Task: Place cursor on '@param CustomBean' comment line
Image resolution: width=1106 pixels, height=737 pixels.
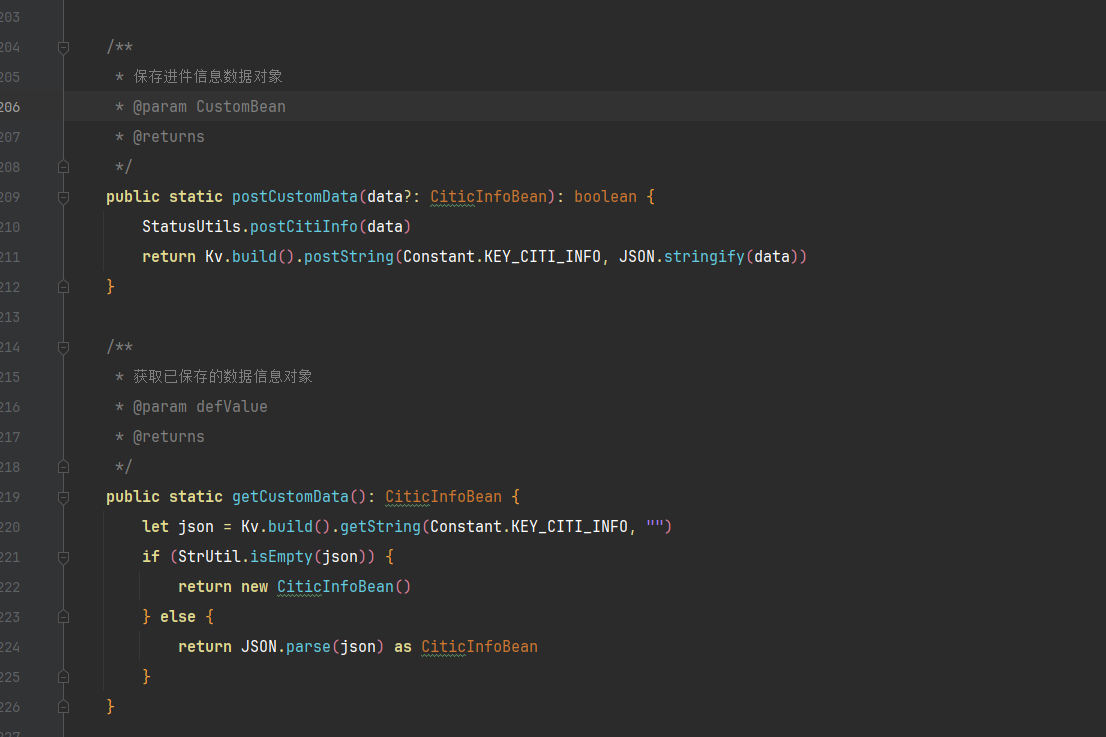Action: click(x=210, y=107)
